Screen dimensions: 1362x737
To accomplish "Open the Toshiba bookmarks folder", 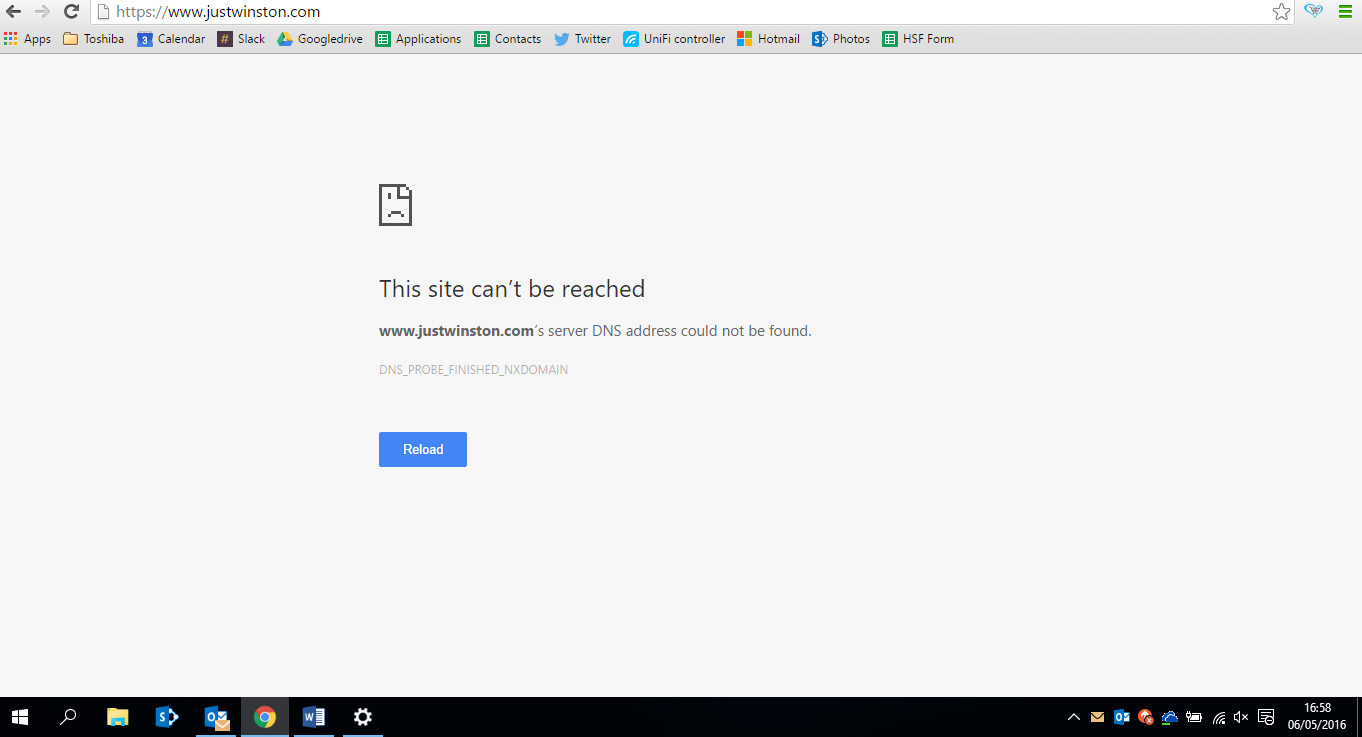I will click(x=93, y=39).
